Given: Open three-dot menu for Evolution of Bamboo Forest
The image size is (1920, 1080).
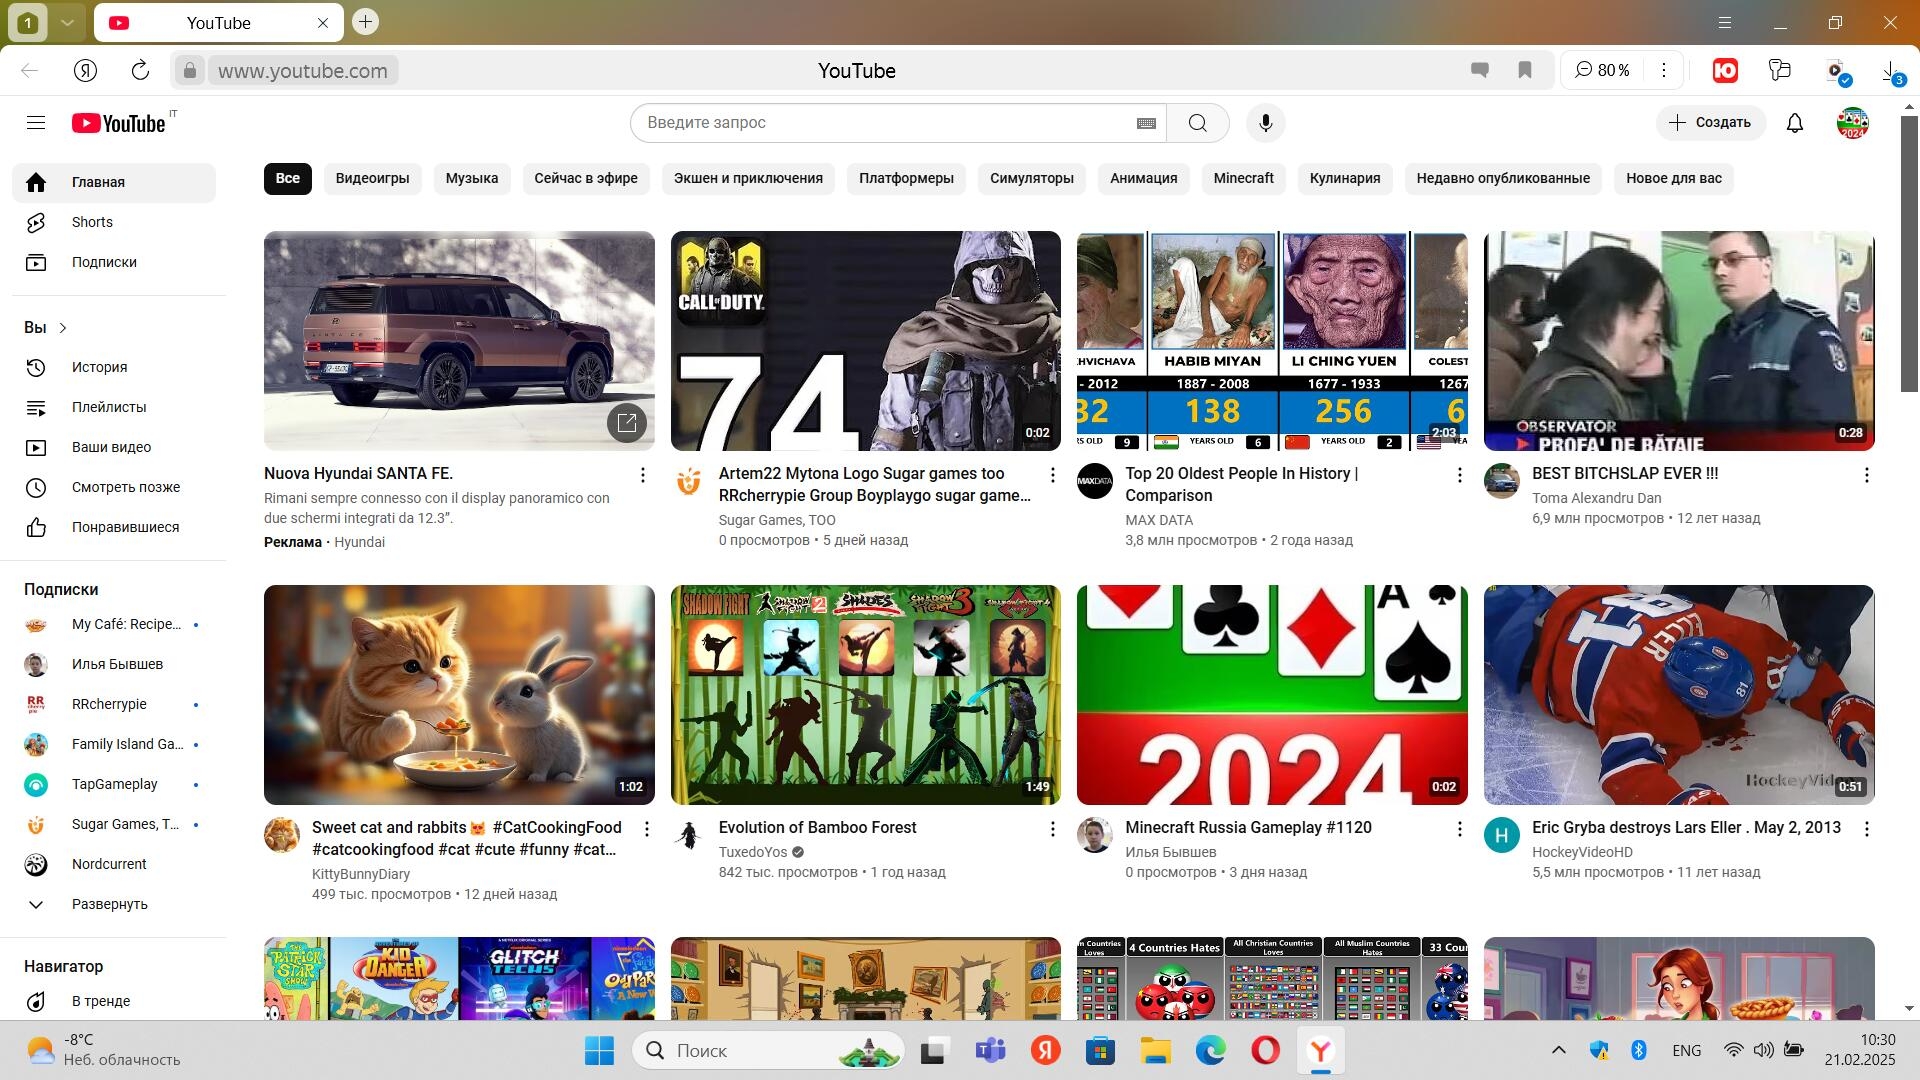Looking at the screenshot, I should [x=1052, y=829].
